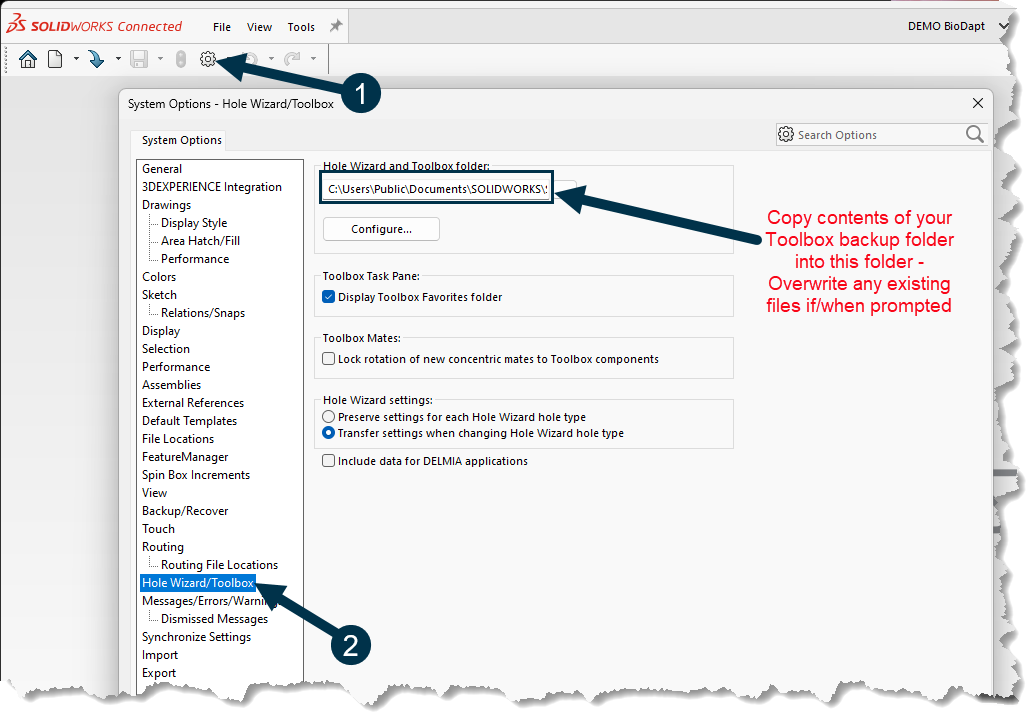Select External References option
Screen dimensions: 1034x718
pyautogui.click(x=193, y=403)
